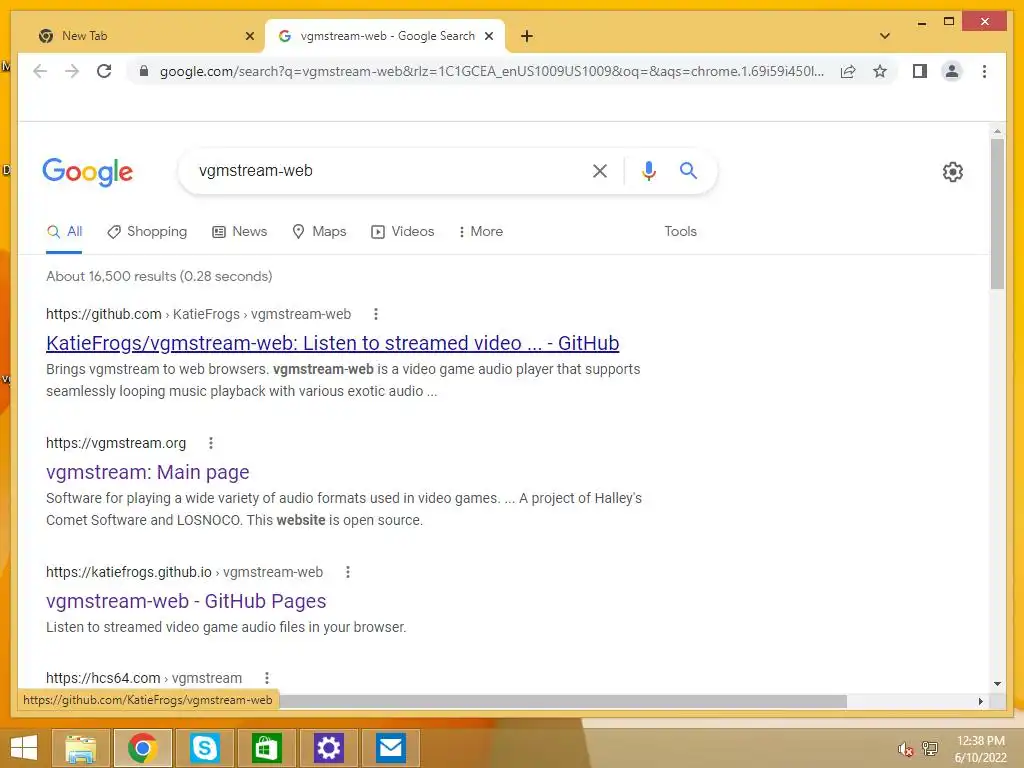The height and width of the screenshot is (768, 1024).
Task: Click the vertical scrollbar thumb
Action: [x=997, y=214]
